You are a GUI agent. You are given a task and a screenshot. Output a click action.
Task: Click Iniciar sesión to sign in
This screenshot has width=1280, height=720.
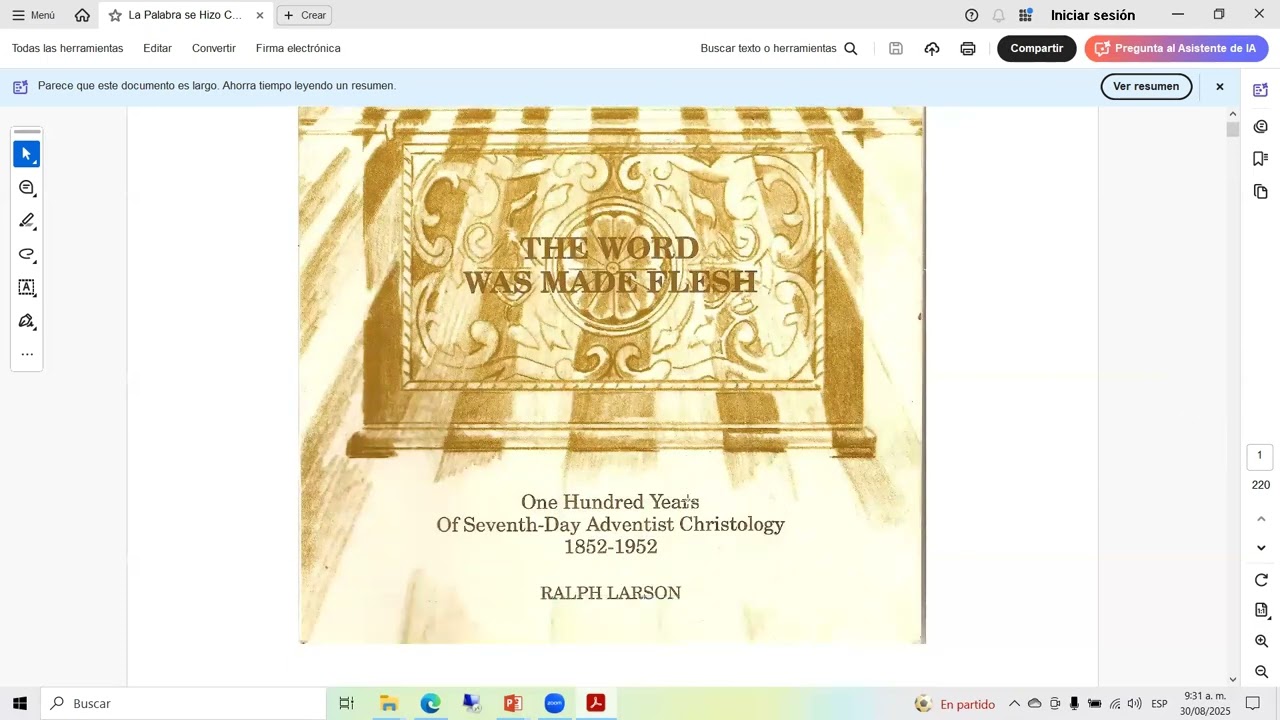coord(1092,15)
